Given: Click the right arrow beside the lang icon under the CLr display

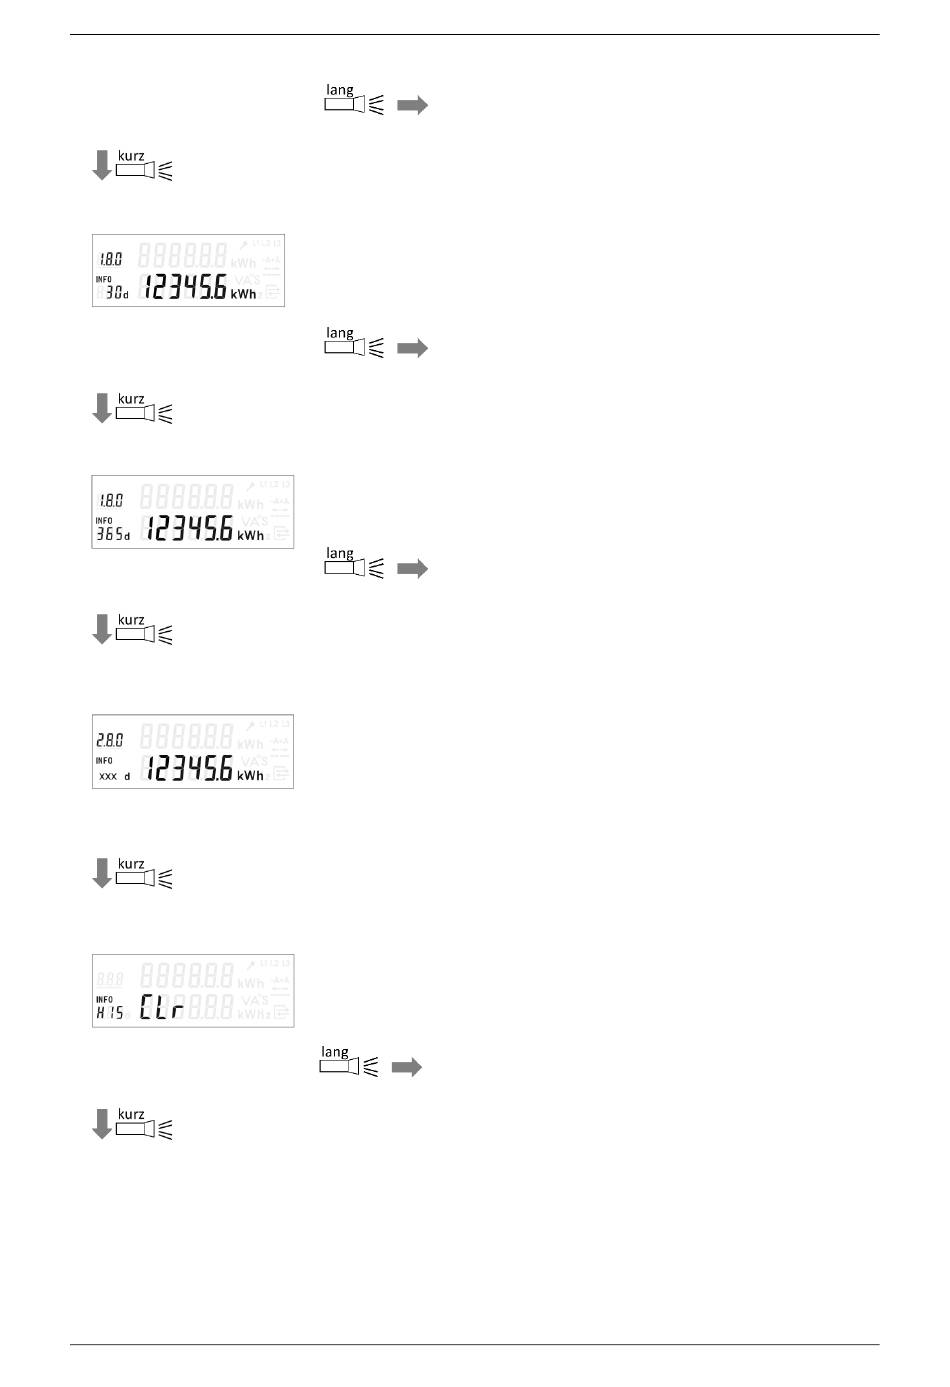Looking at the screenshot, I should 407,1068.
